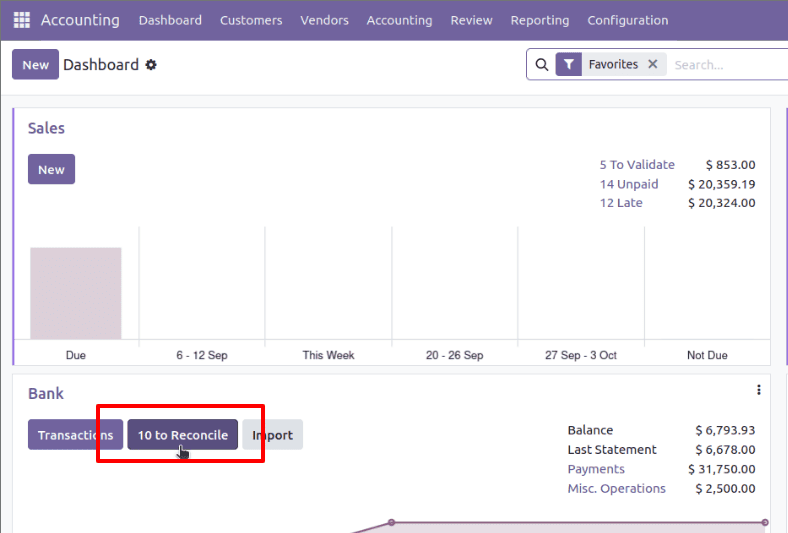Select the $ 20,359.19 unpaid amount
Viewport: 788px width, 533px height.
point(722,184)
